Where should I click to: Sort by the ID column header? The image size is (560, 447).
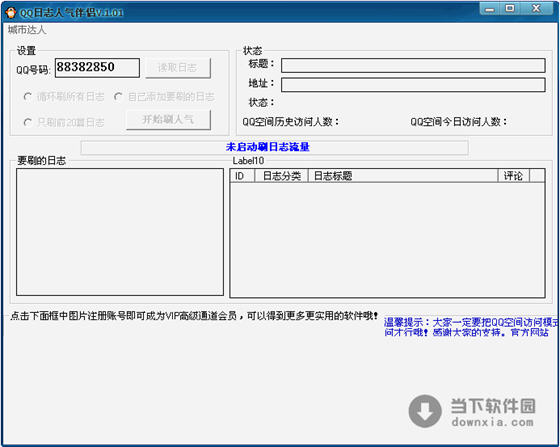242,176
